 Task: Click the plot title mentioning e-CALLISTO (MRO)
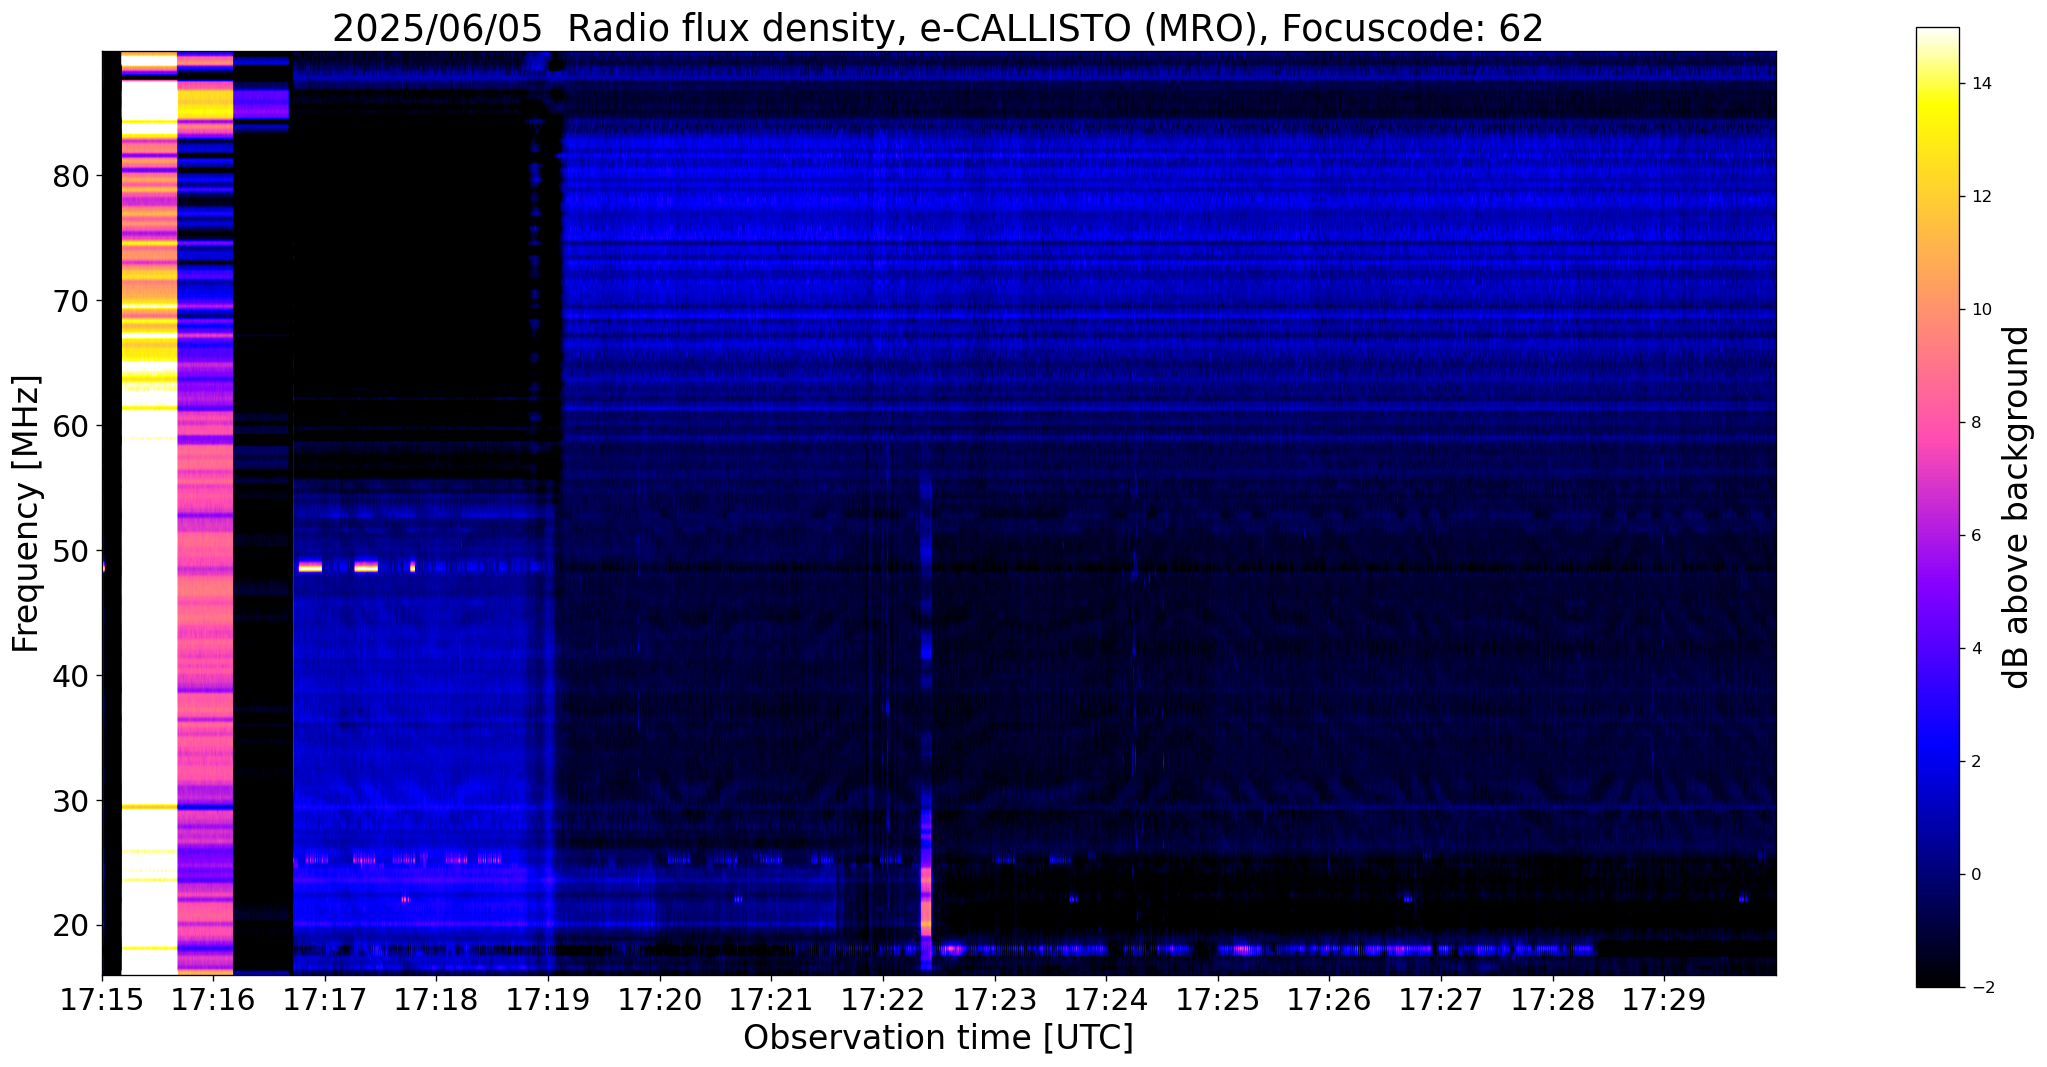938,29
